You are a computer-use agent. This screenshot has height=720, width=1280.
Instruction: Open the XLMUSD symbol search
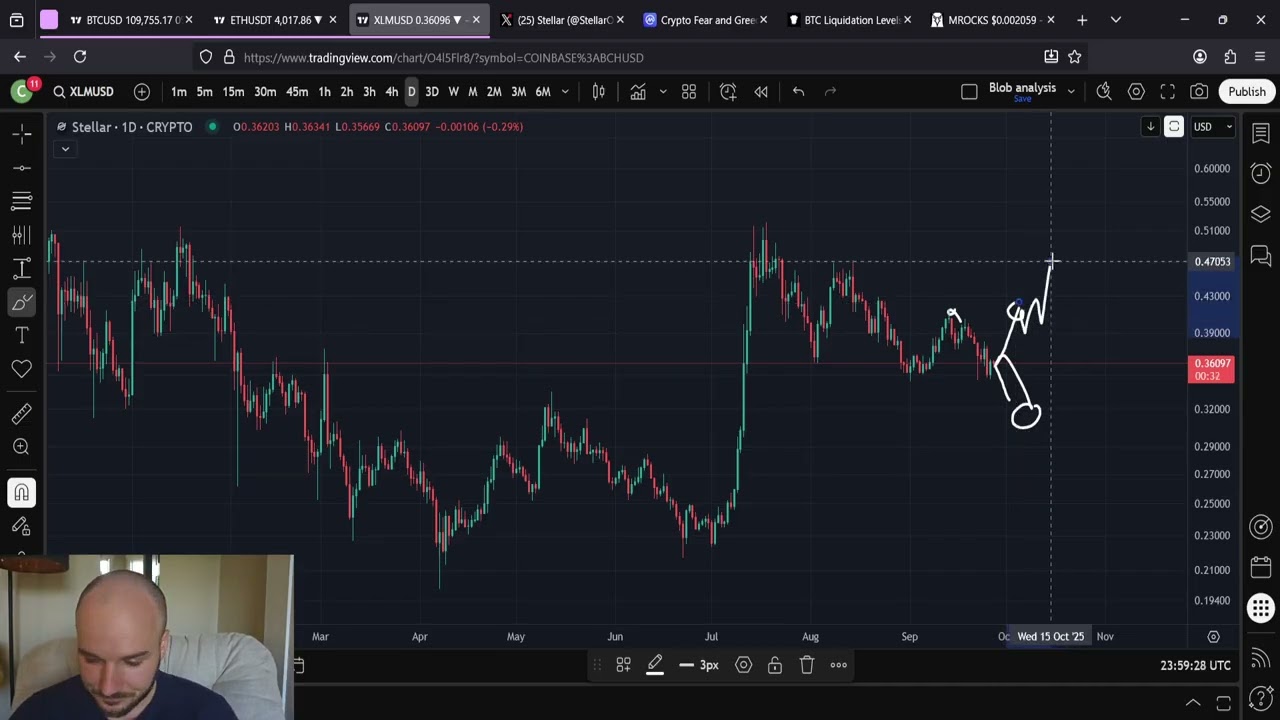[x=83, y=92]
